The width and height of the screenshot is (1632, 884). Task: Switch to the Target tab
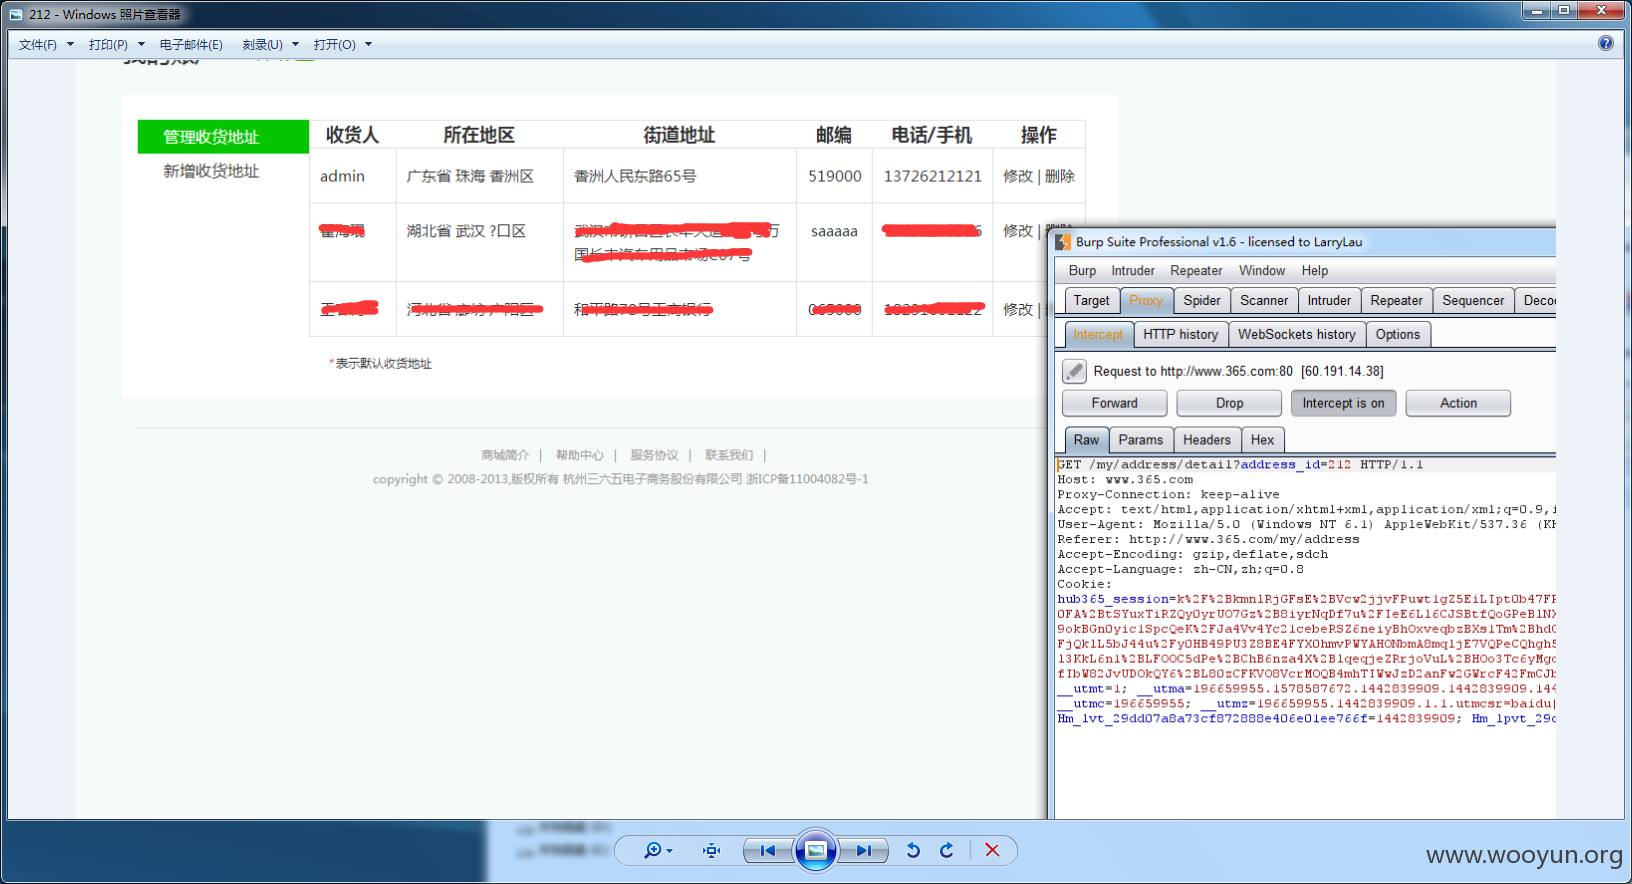pos(1091,301)
